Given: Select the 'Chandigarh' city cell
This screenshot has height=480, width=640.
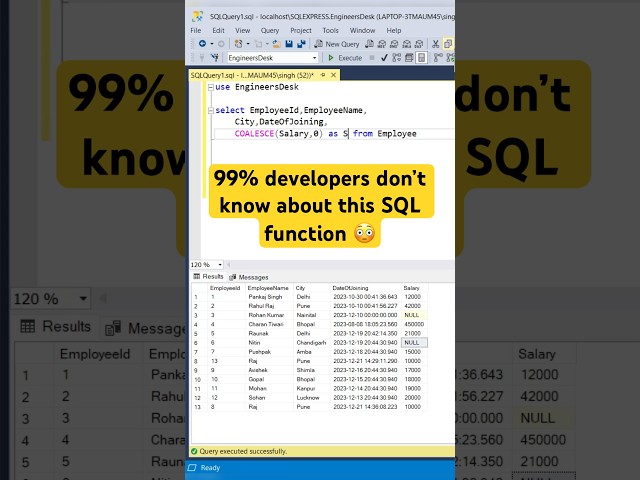Looking at the screenshot, I should pos(311,342).
